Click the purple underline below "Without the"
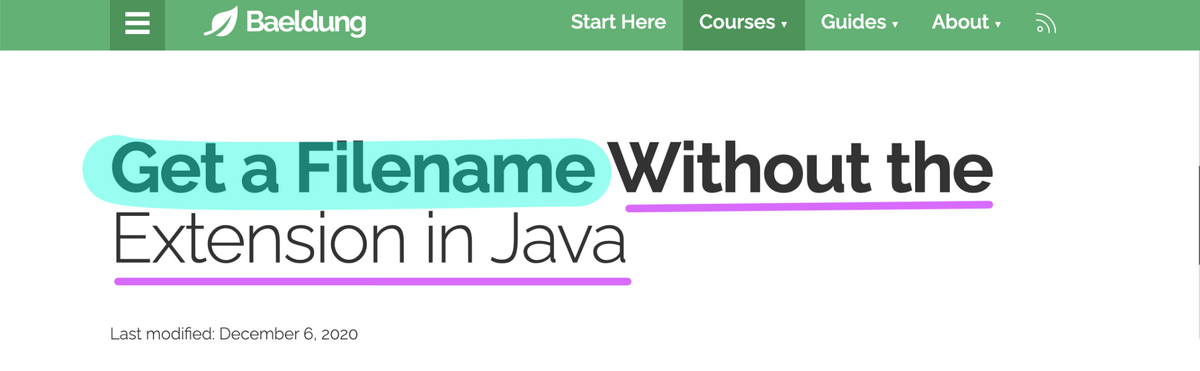This screenshot has width=1200, height=371. (809, 206)
